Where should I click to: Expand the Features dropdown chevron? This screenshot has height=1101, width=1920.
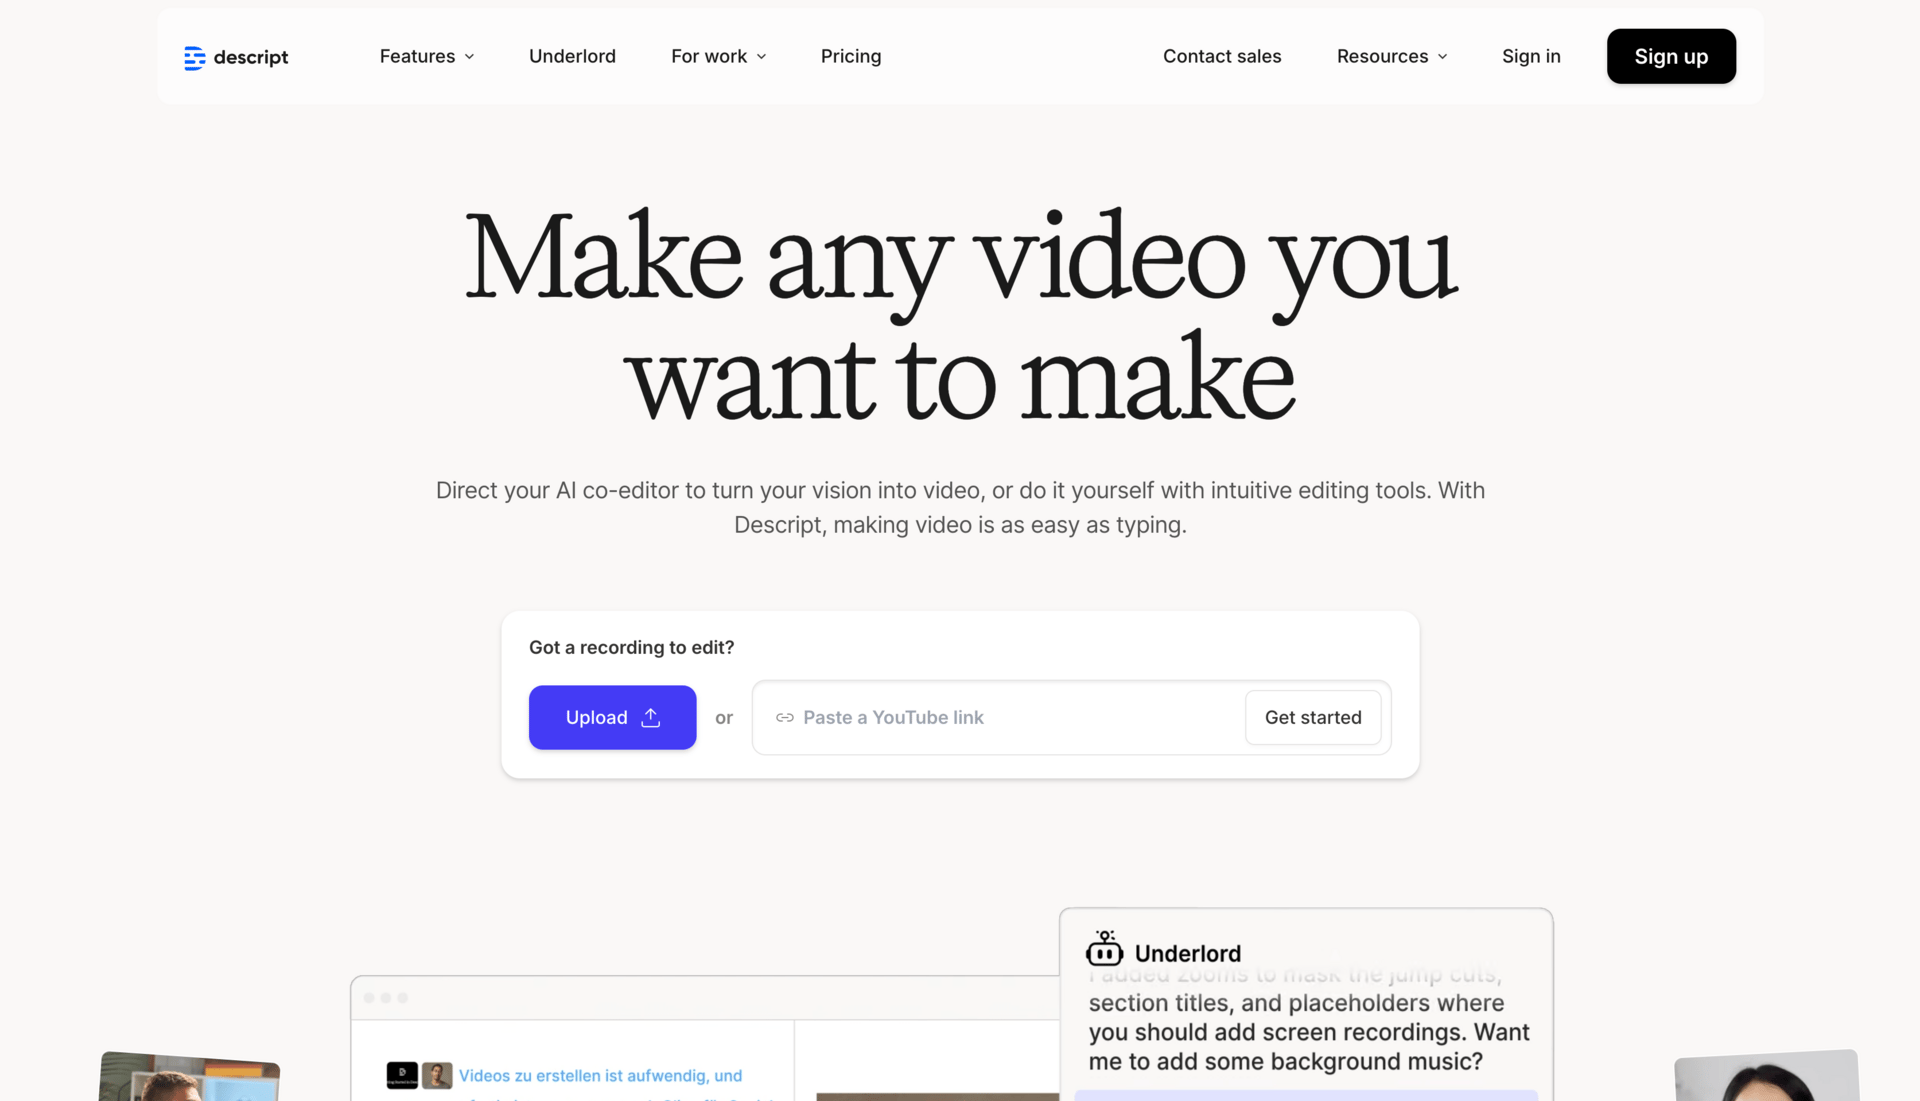[x=470, y=57]
